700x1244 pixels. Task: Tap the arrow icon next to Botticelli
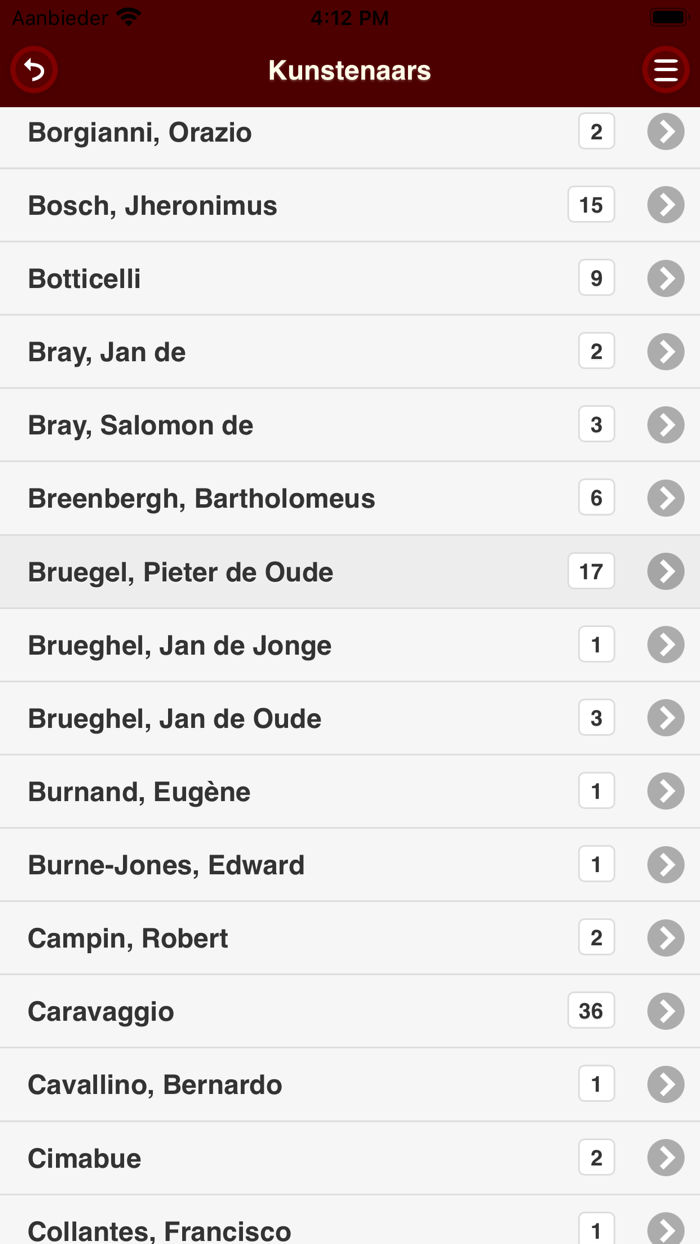[x=665, y=278]
